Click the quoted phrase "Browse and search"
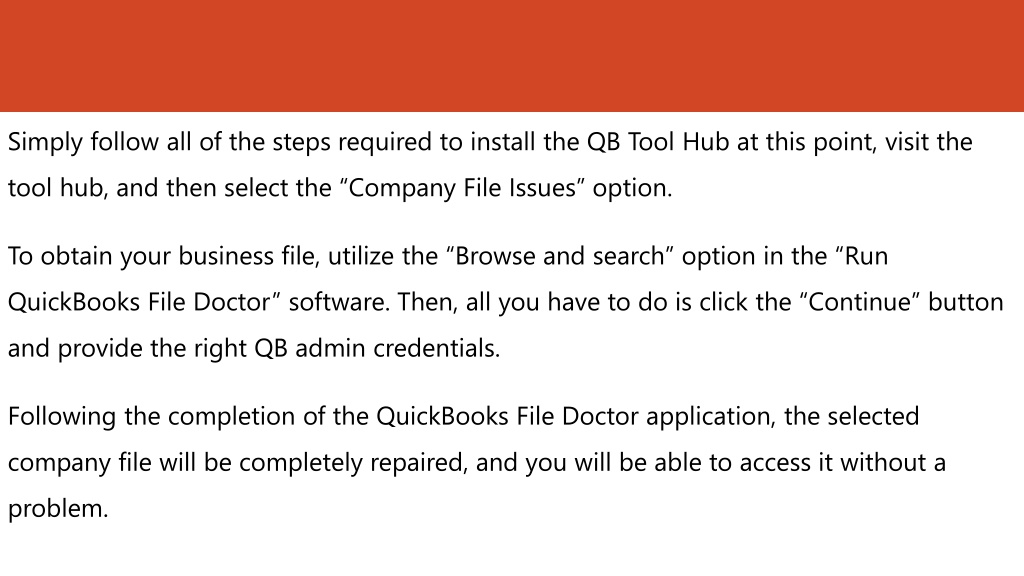The image size is (1024, 576). click(559, 256)
